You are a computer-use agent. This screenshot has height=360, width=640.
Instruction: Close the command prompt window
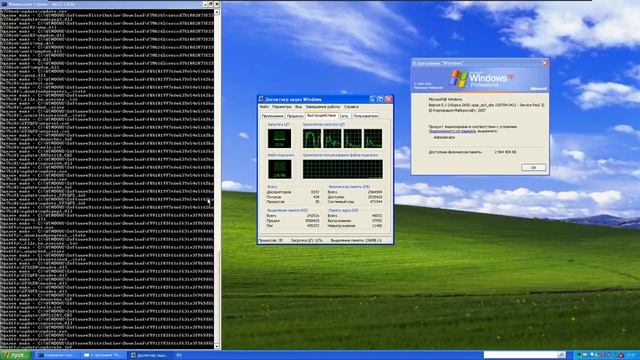coord(217,4)
